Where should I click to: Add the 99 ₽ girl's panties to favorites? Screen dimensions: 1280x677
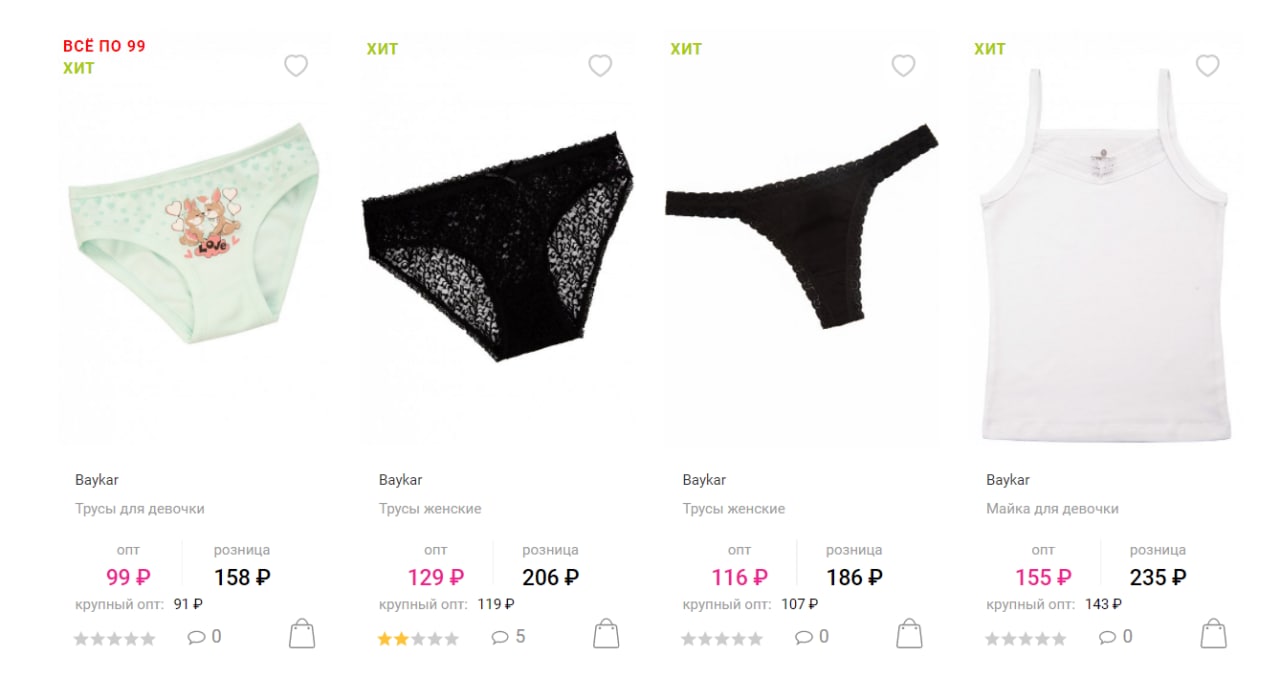click(296, 66)
